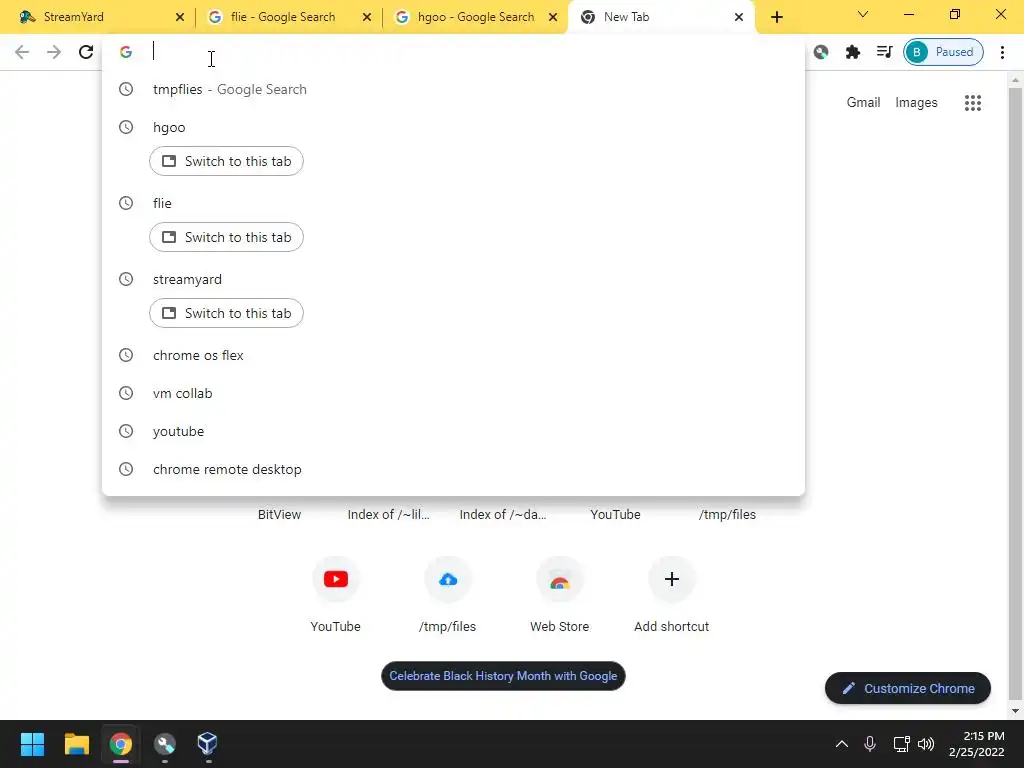The height and width of the screenshot is (768, 1024).
Task: Show hidden tray icons chevron
Action: click(842, 744)
